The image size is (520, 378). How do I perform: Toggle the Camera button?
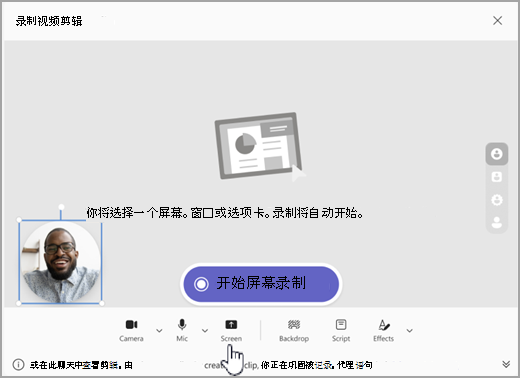click(x=131, y=331)
